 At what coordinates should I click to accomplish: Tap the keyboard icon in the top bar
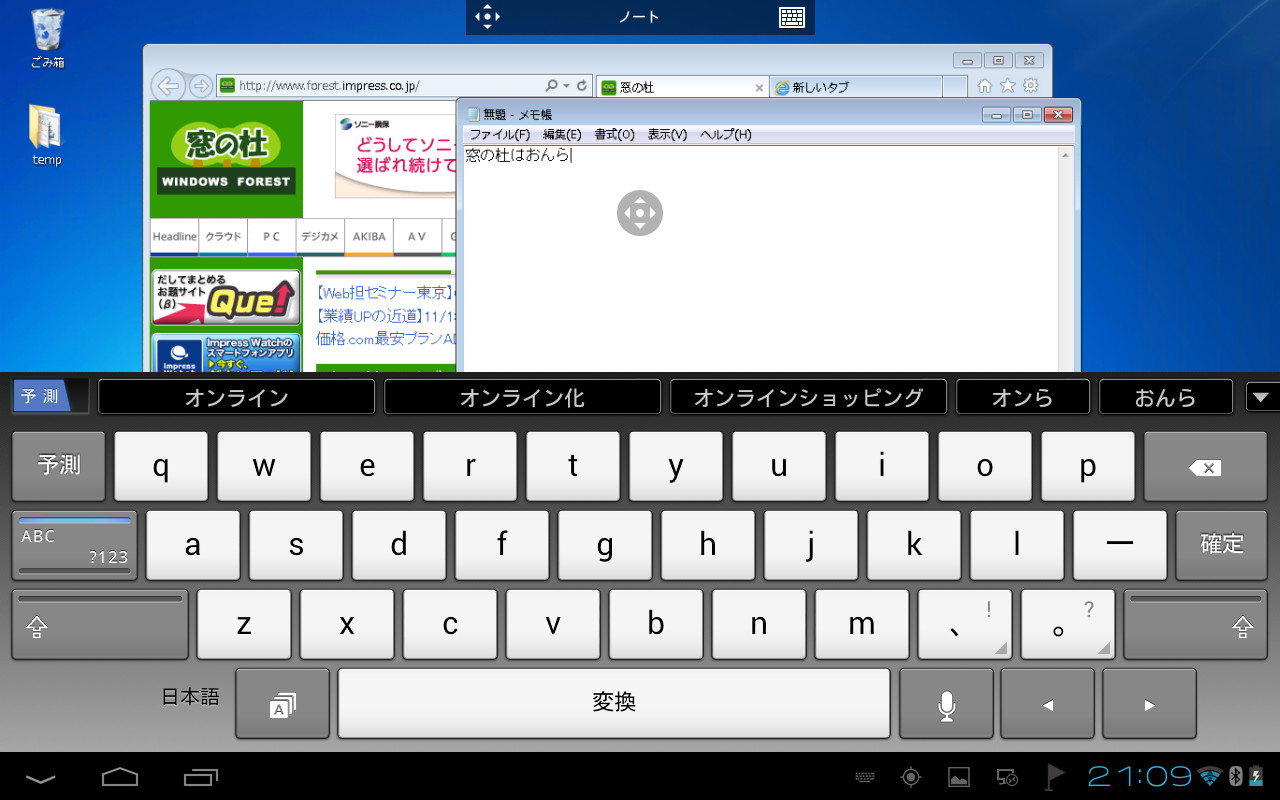(x=792, y=16)
